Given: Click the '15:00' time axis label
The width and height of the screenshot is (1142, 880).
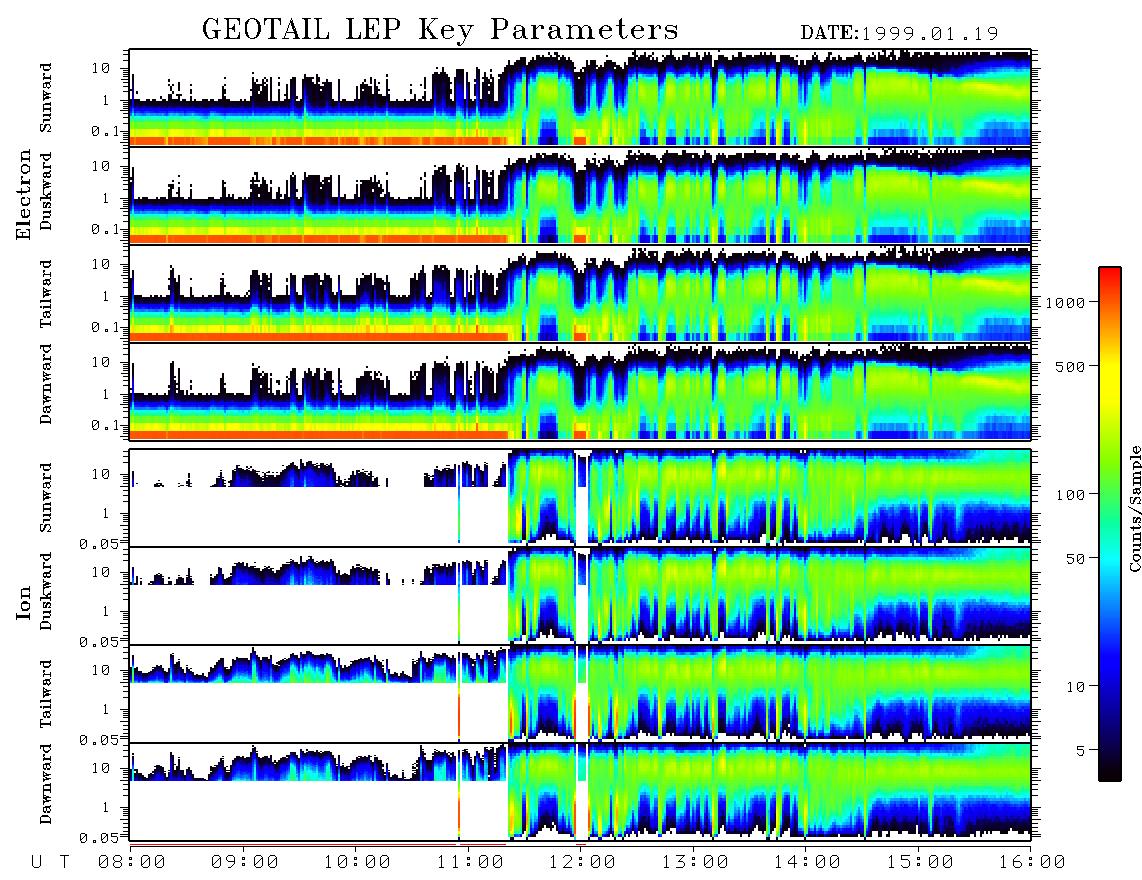Looking at the screenshot, I should coord(920,862).
